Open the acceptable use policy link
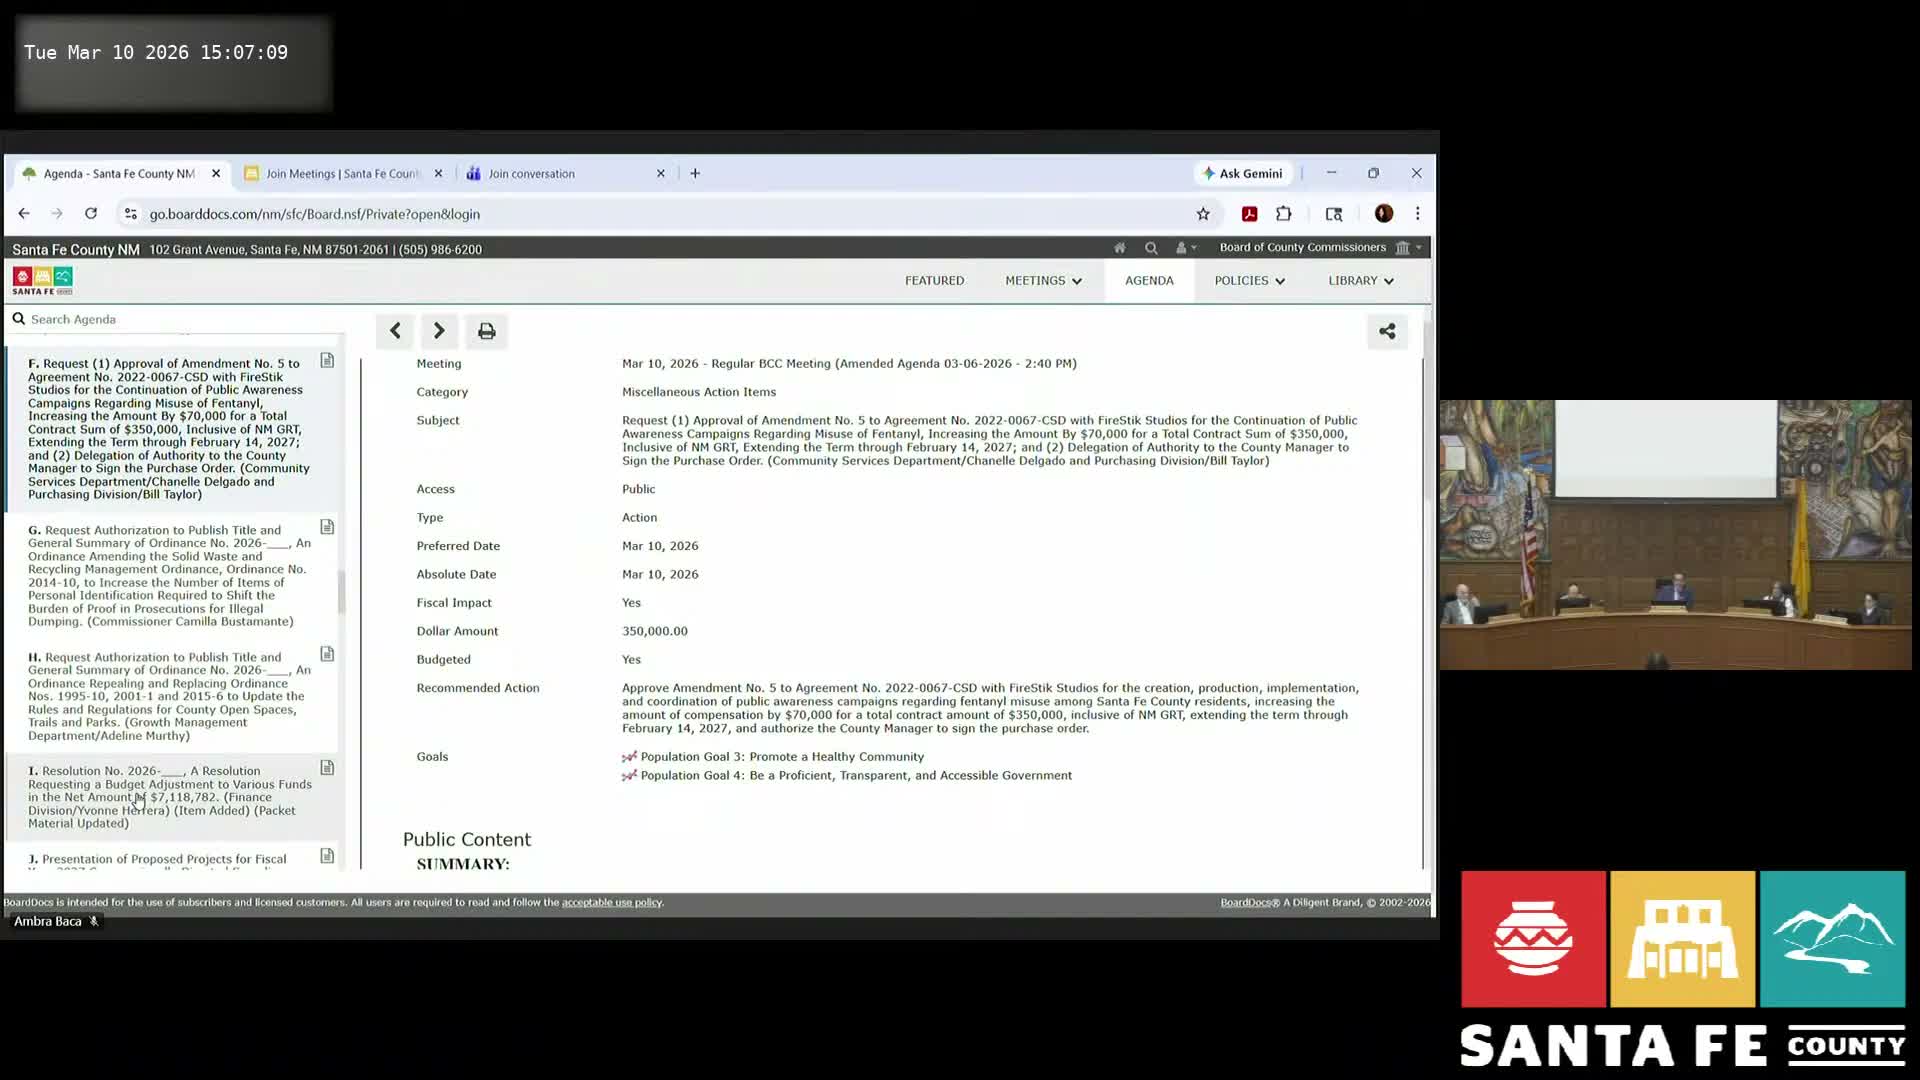The height and width of the screenshot is (1080, 1920). [x=611, y=902]
